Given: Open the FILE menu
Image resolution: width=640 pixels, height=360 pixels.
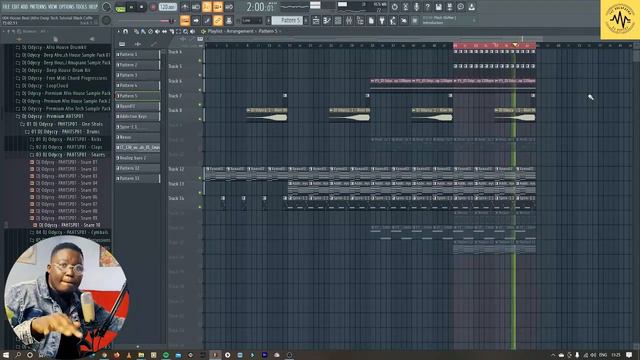Looking at the screenshot, I should click(6, 7).
